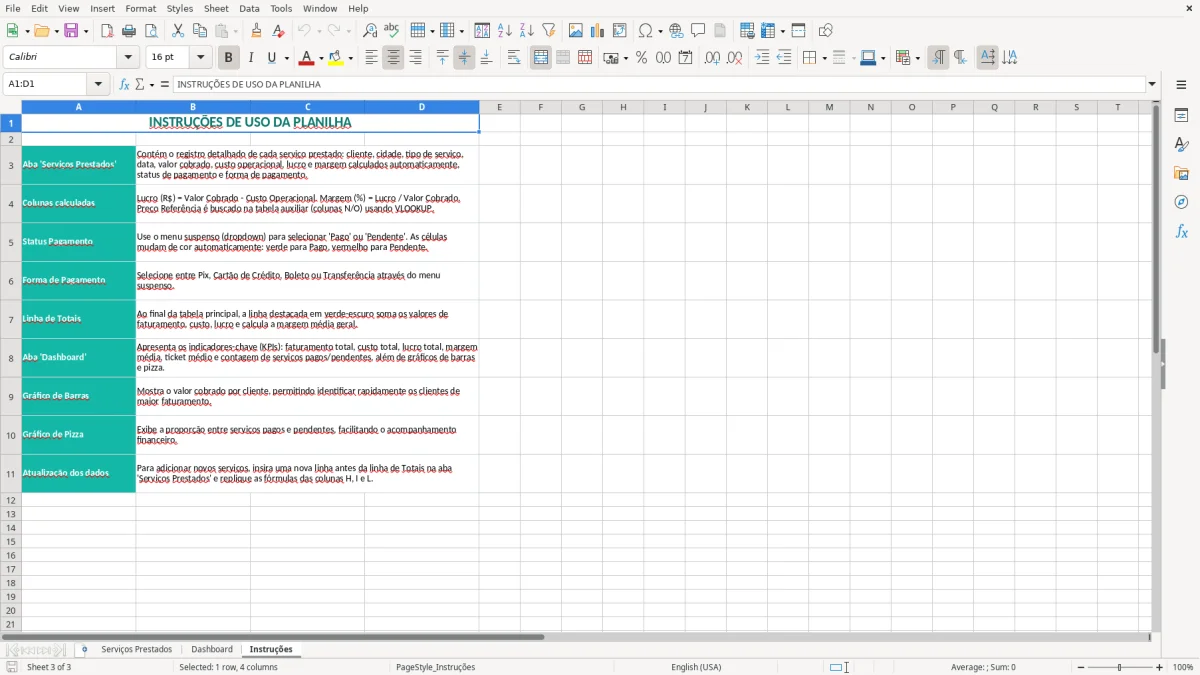This screenshot has height=675, width=1200.
Task: Open Find and Replace
Action: 370,31
